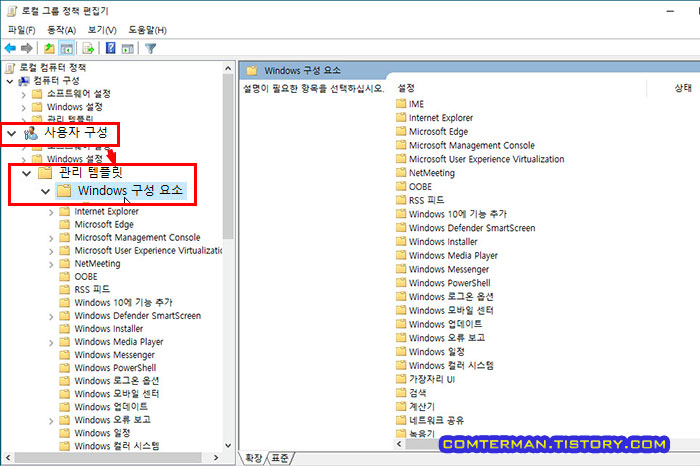The width and height of the screenshot is (700, 466).
Task: Toggle the Show/Hide console tree icon
Action: (x=67, y=48)
